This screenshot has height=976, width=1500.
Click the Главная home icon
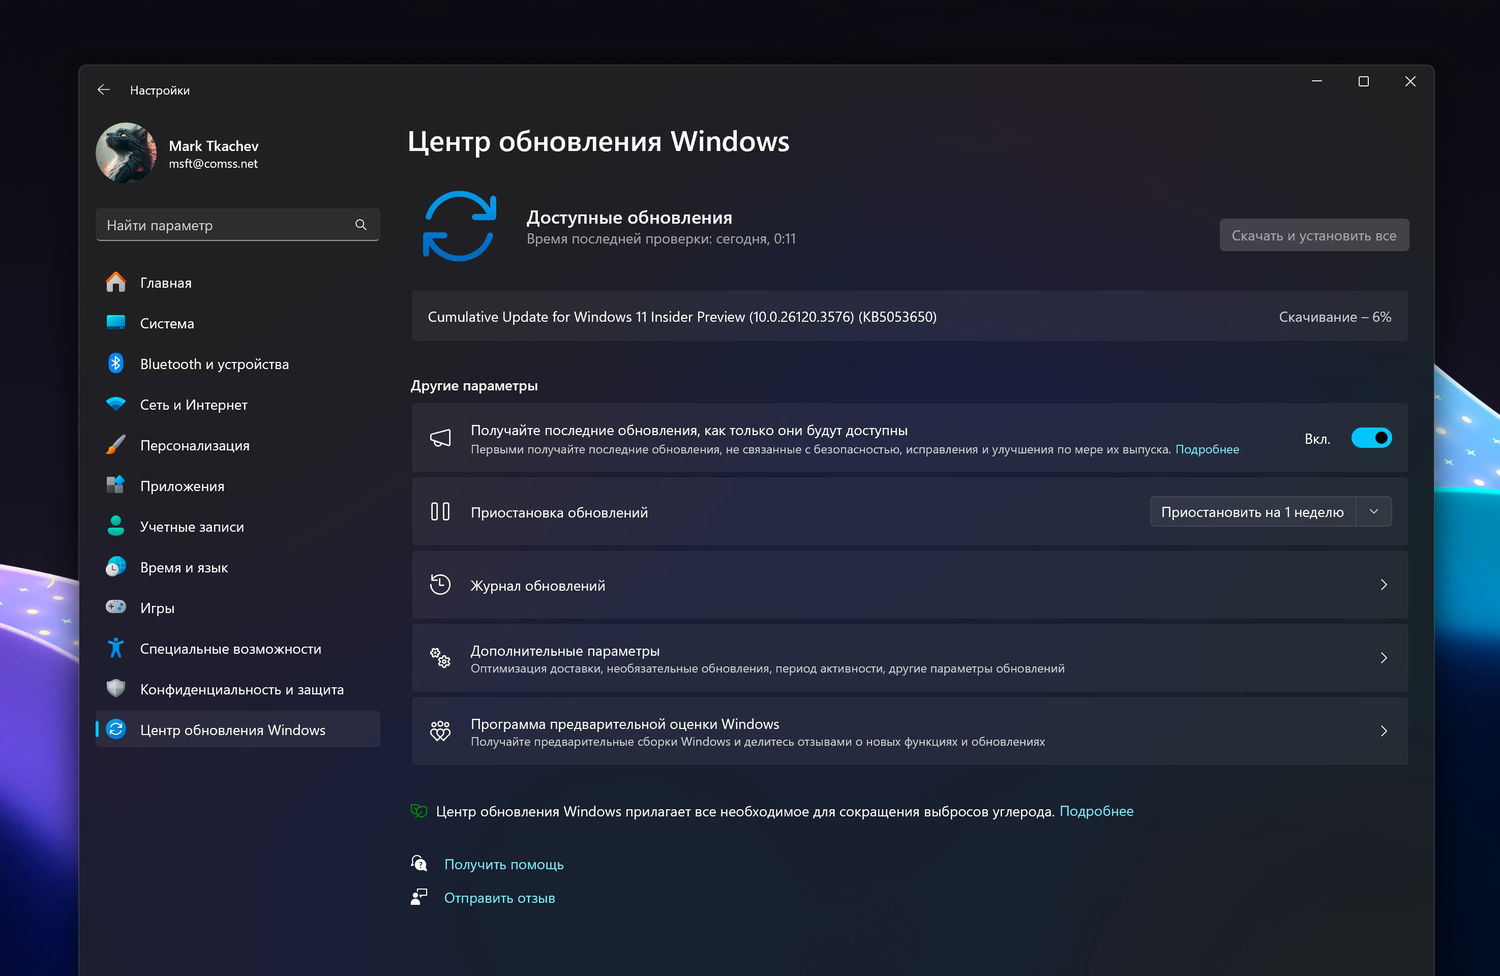116,283
